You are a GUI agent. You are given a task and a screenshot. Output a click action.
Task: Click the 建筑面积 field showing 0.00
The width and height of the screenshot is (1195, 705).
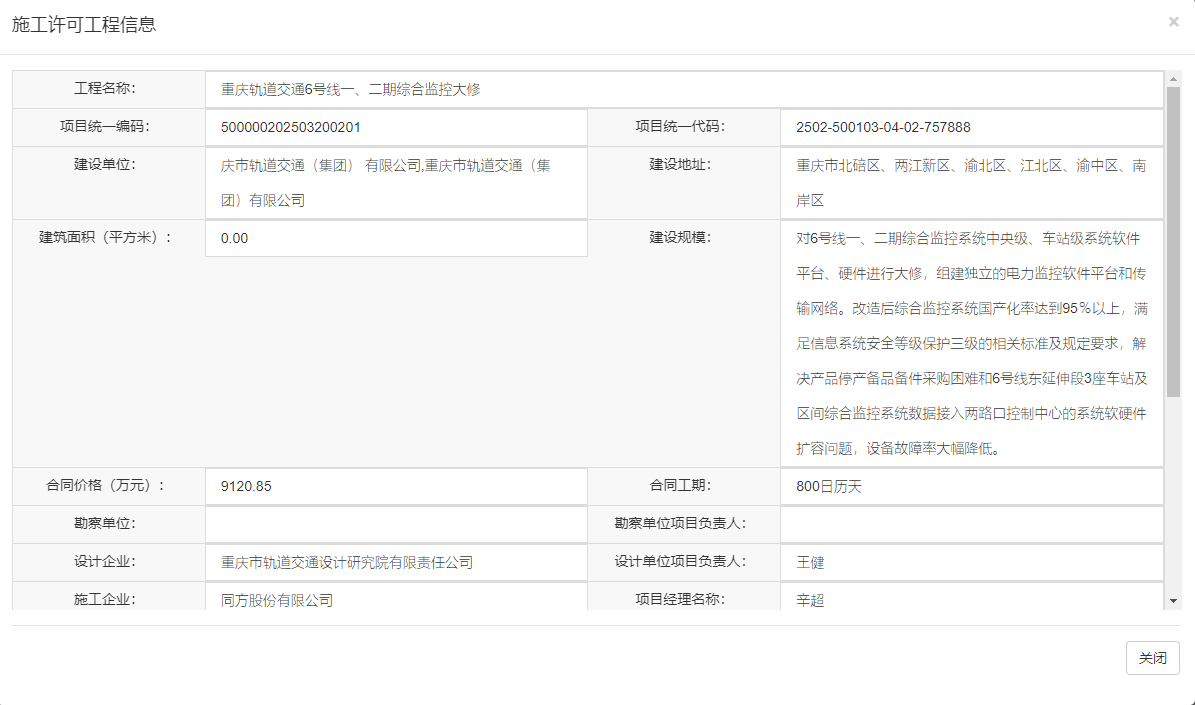pyautogui.click(x=396, y=238)
